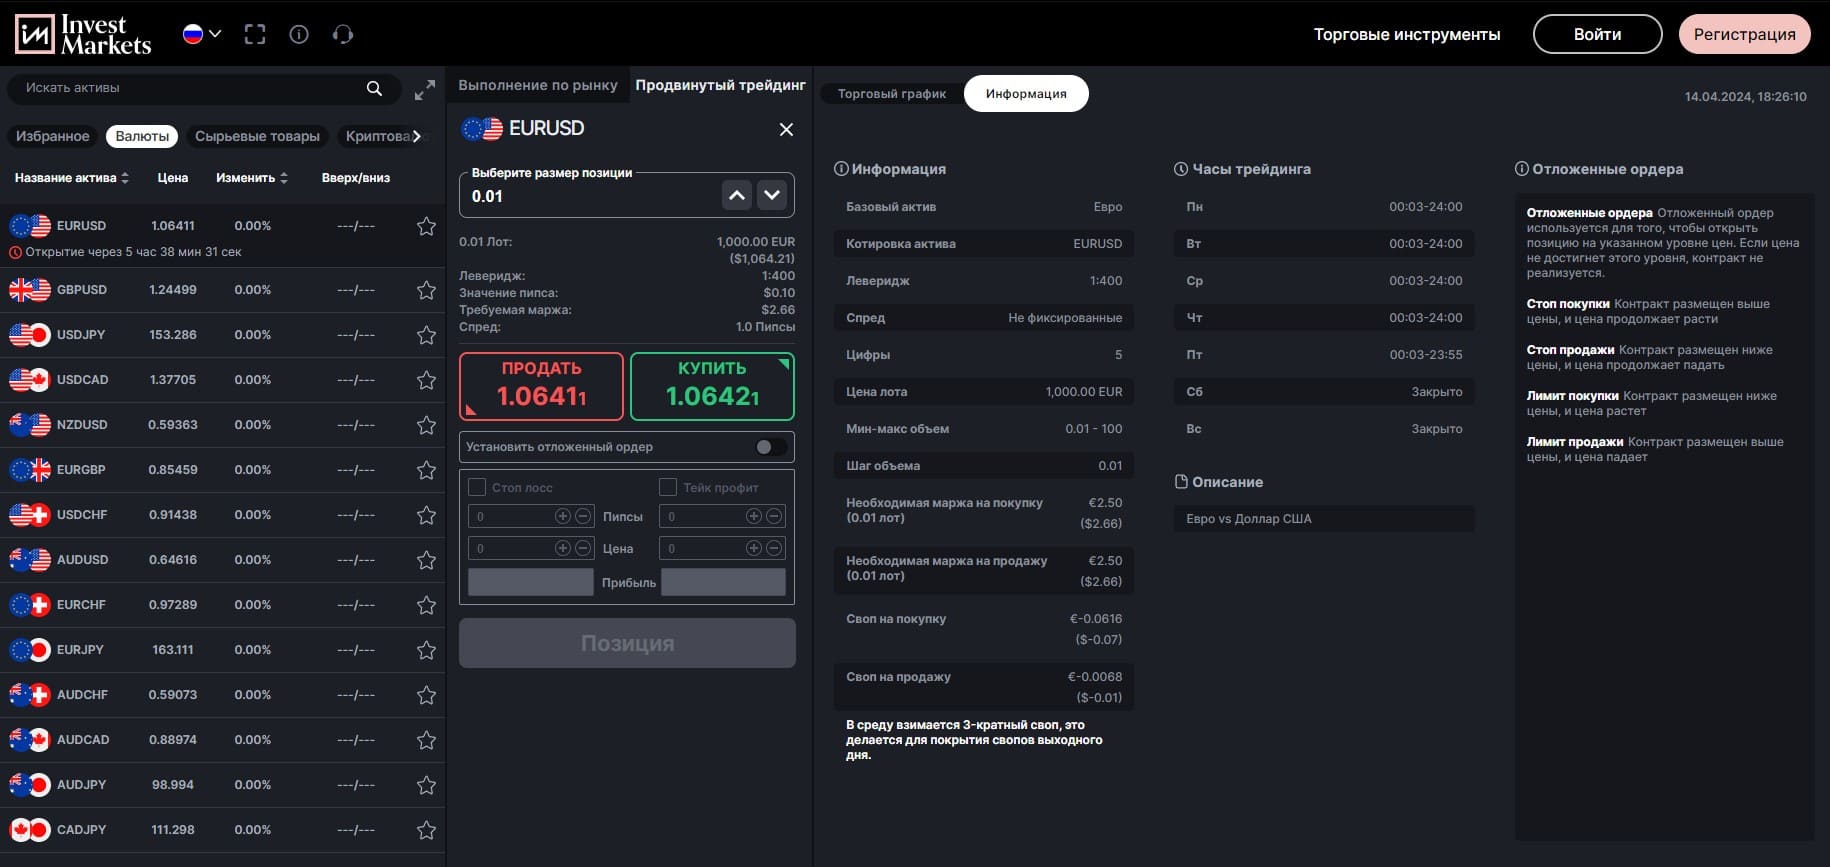
Task: Add USDJPY to favorites star
Action: pyautogui.click(x=426, y=335)
